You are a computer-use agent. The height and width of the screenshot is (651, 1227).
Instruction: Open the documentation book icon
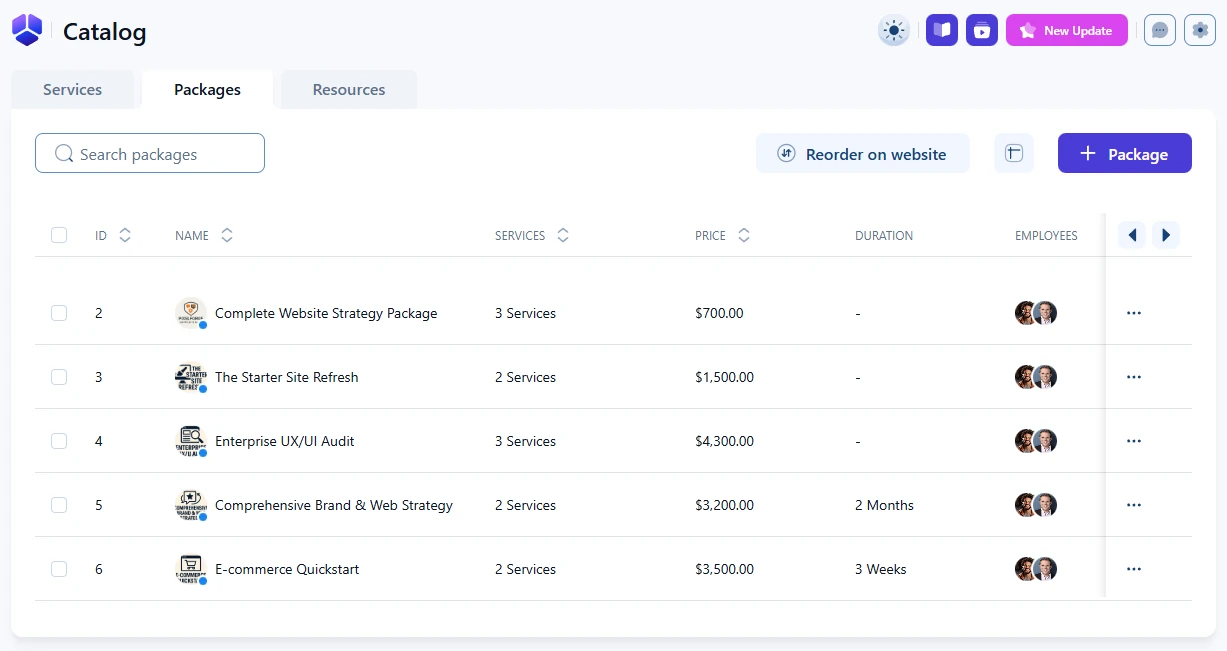tap(941, 31)
